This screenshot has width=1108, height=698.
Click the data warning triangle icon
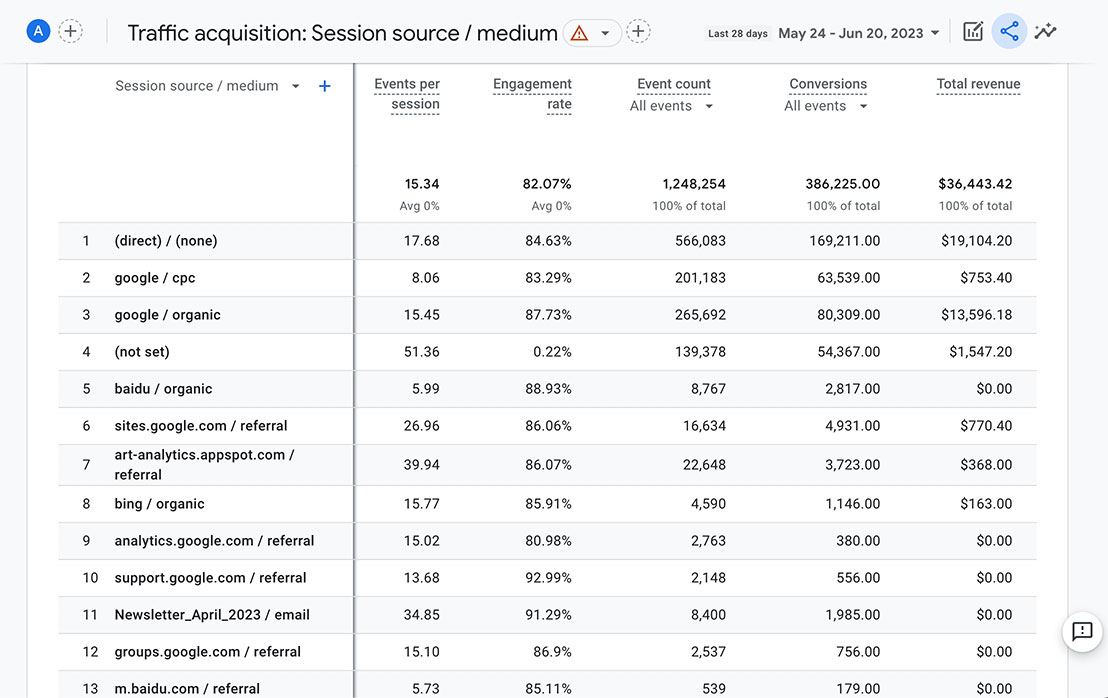579,32
